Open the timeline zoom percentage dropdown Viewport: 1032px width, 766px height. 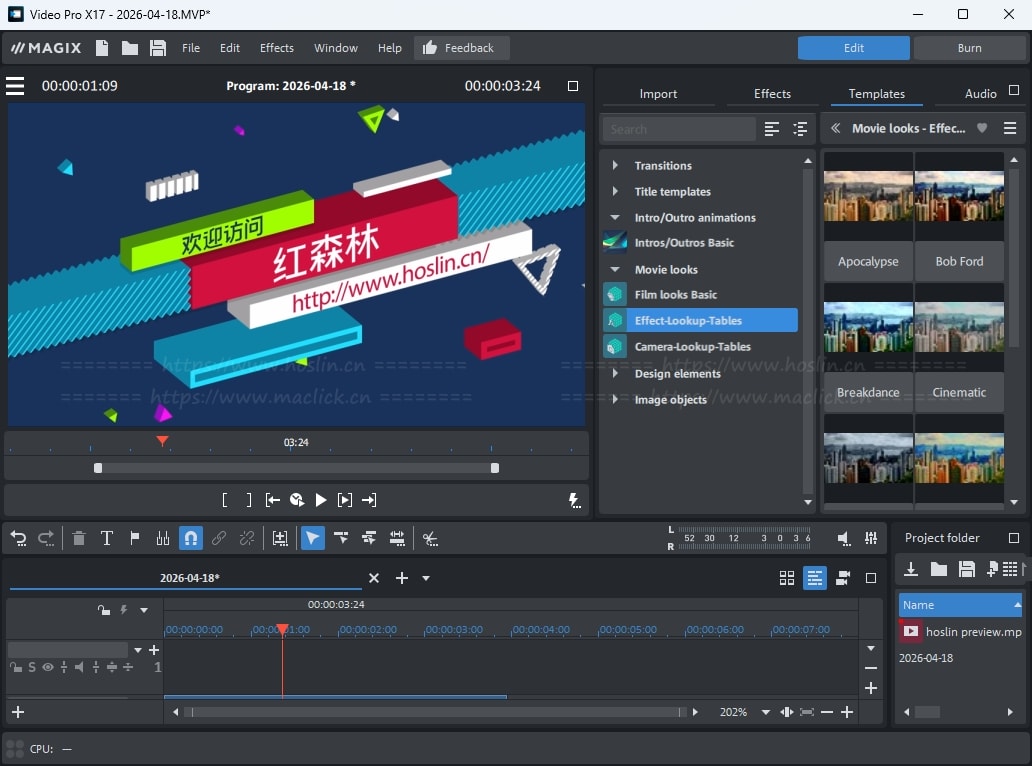click(765, 712)
